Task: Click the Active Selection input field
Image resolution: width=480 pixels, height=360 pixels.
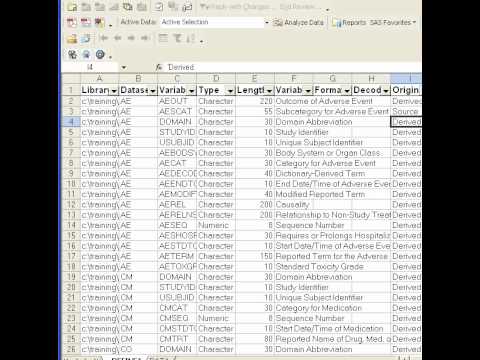Action: click(x=212, y=22)
